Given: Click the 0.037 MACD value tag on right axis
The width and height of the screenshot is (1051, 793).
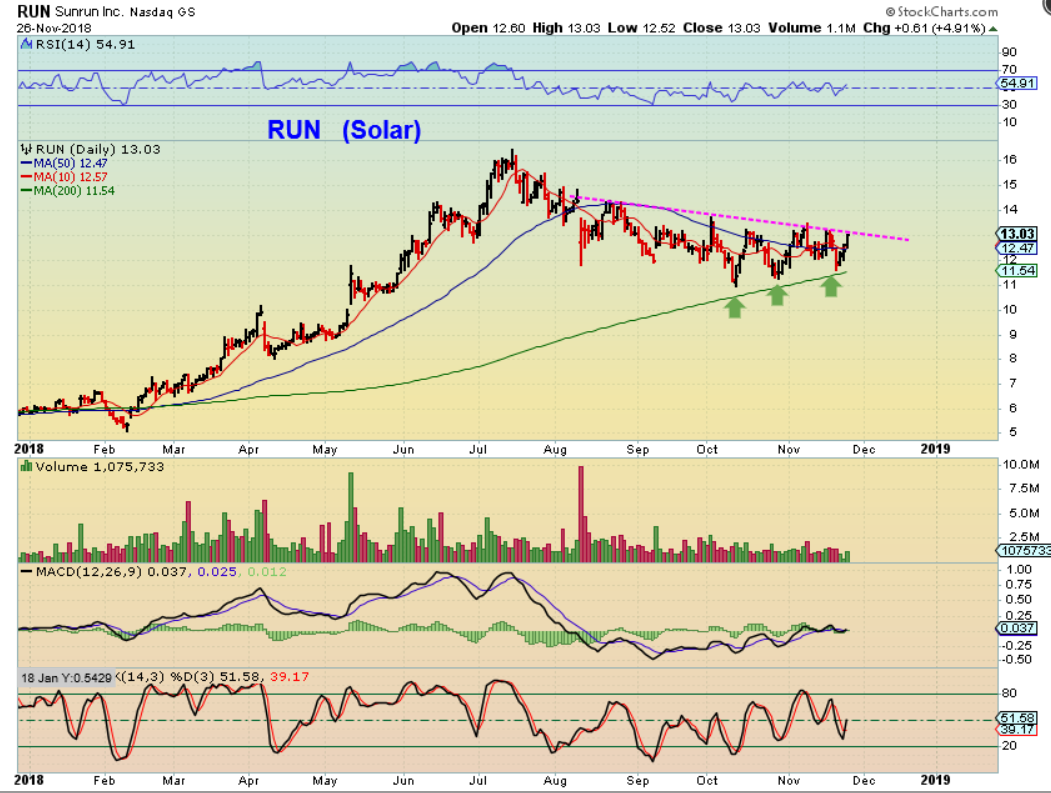Looking at the screenshot, I should 1017,627.
